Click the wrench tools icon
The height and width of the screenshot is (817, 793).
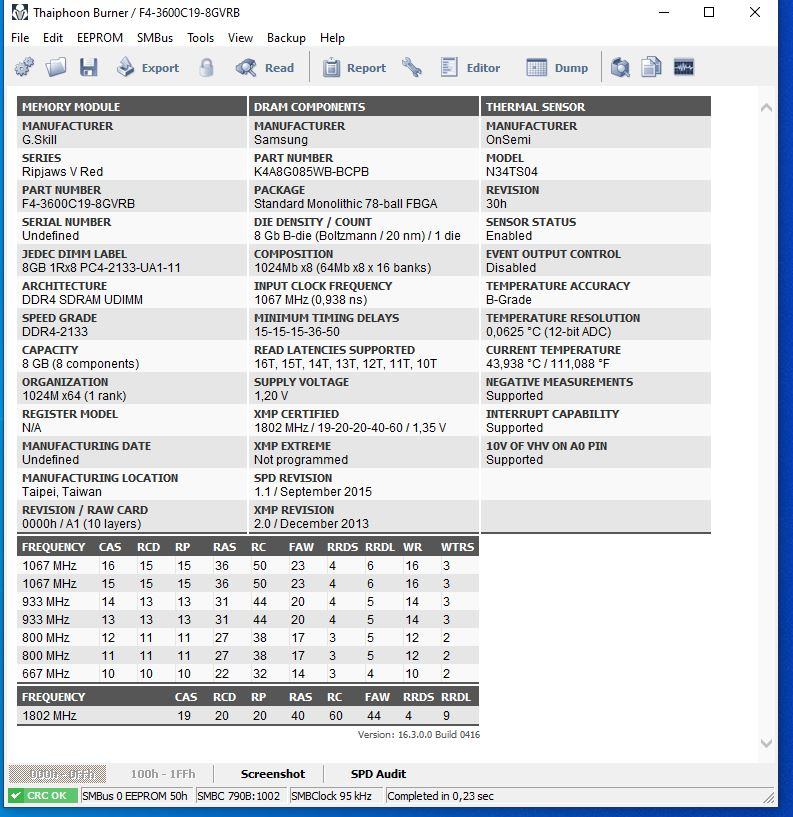[x=412, y=68]
